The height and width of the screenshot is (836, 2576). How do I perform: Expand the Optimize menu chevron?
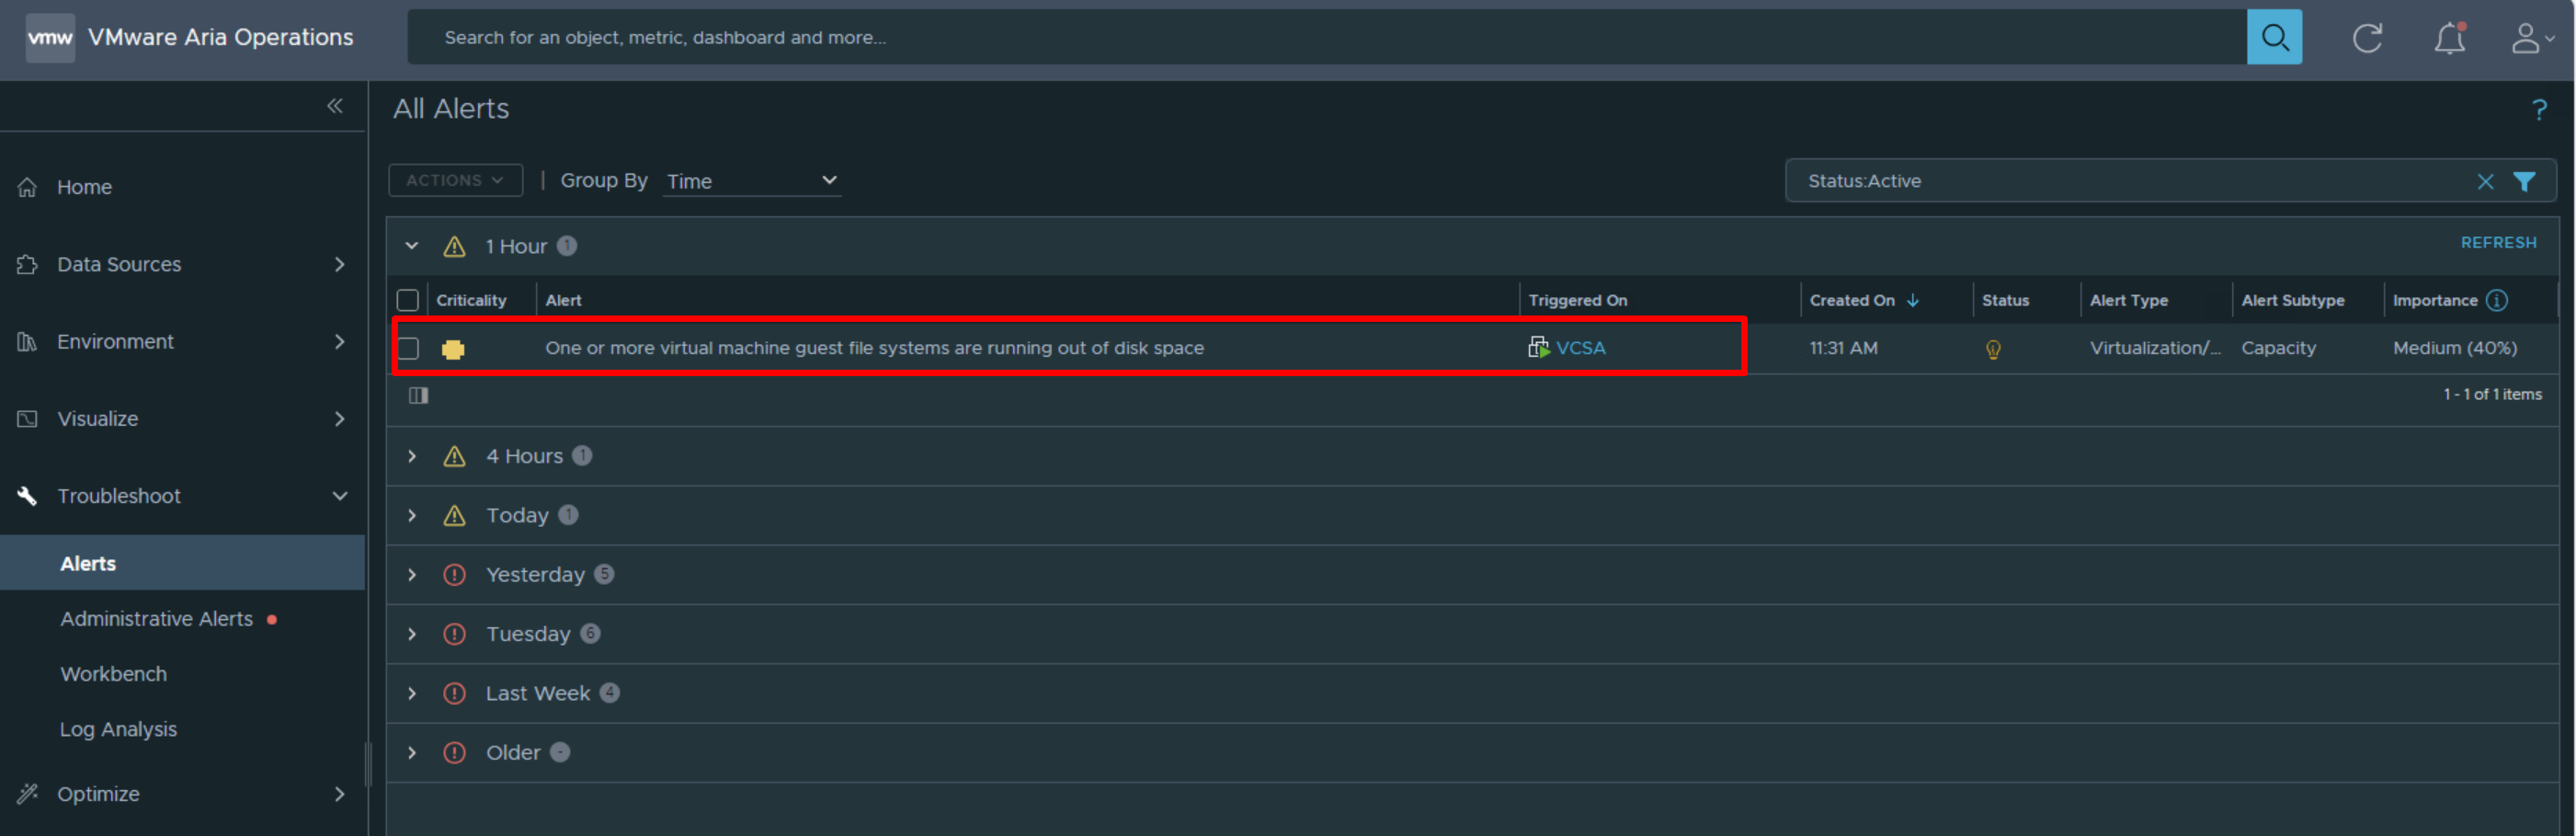[339, 794]
